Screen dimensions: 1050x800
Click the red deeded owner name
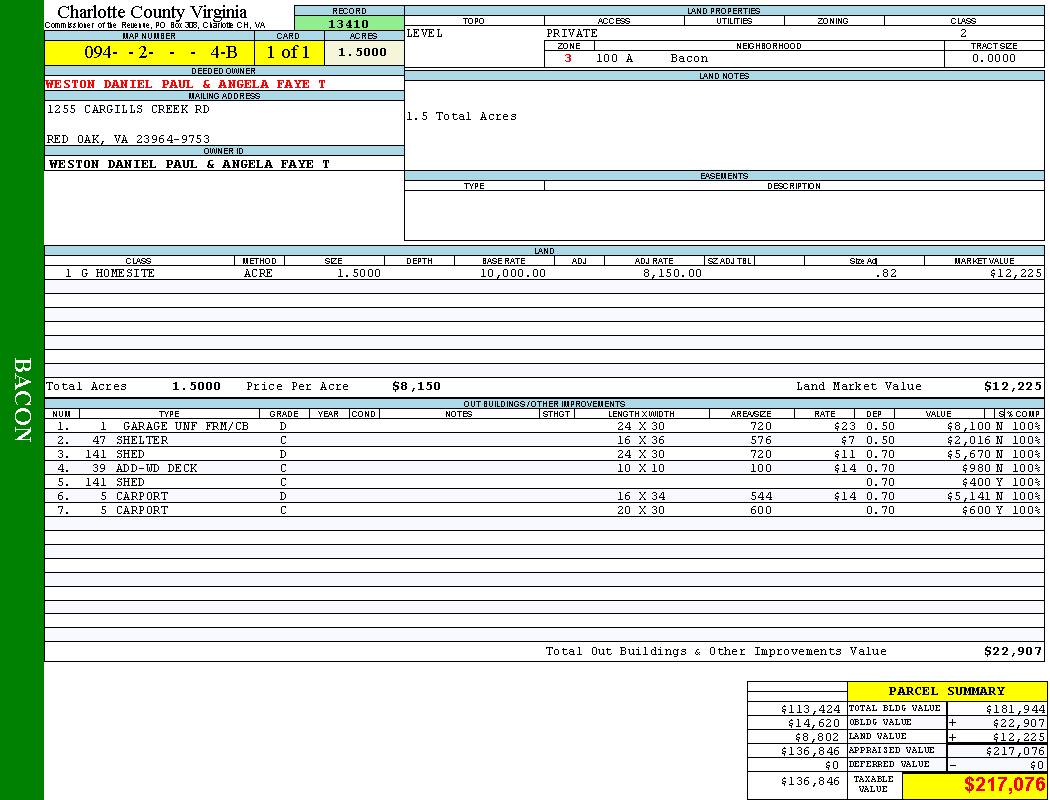(186, 85)
